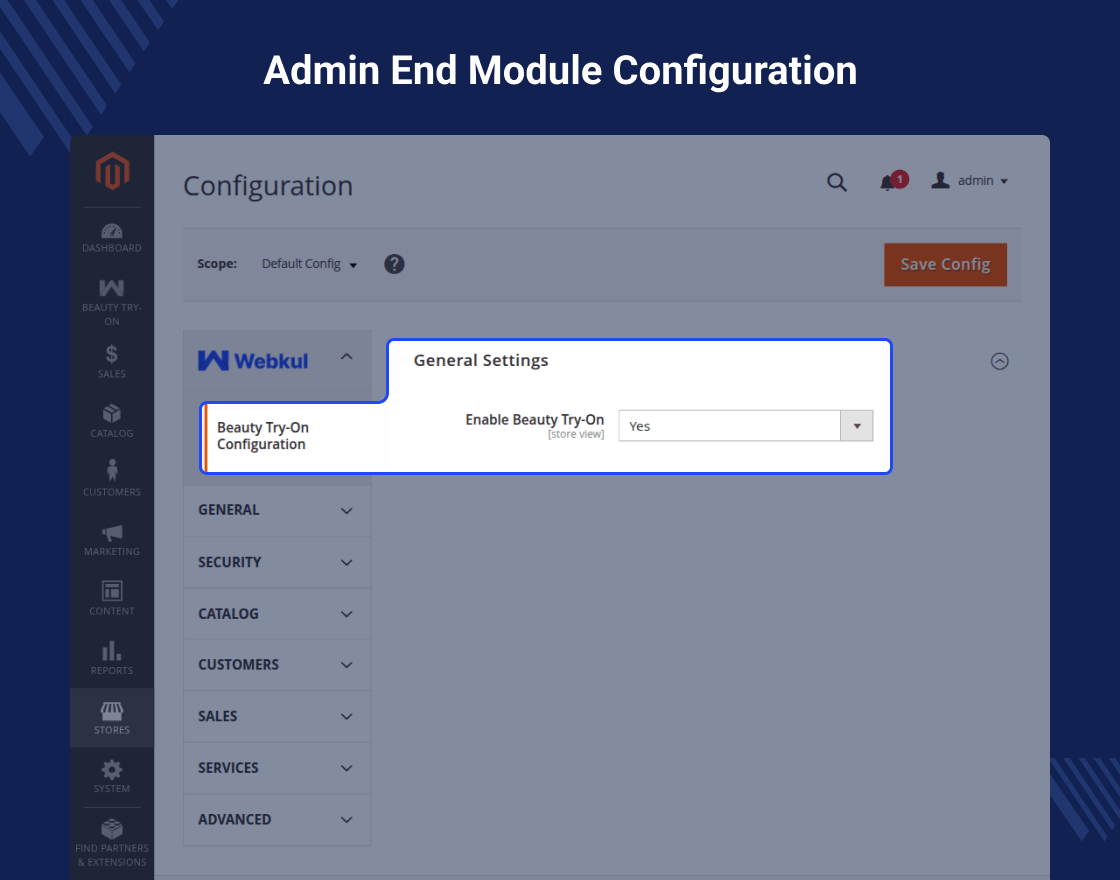Open the Marketing megaphone icon
The image size is (1120, 880).
click(112, 538)
